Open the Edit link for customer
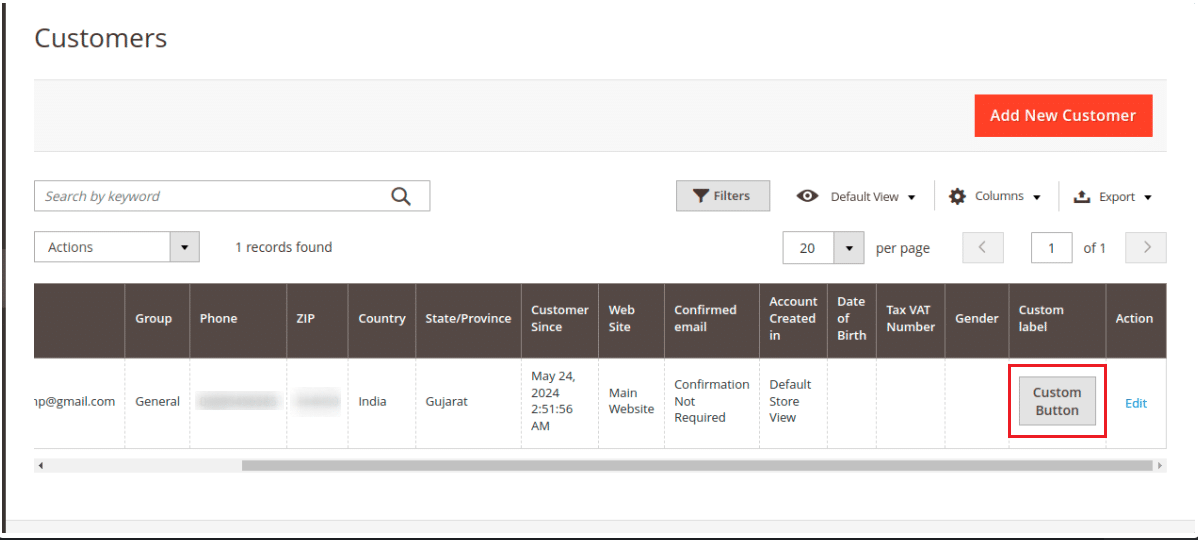Viewport: 1198px width, 540px height. pos(1135,403)
